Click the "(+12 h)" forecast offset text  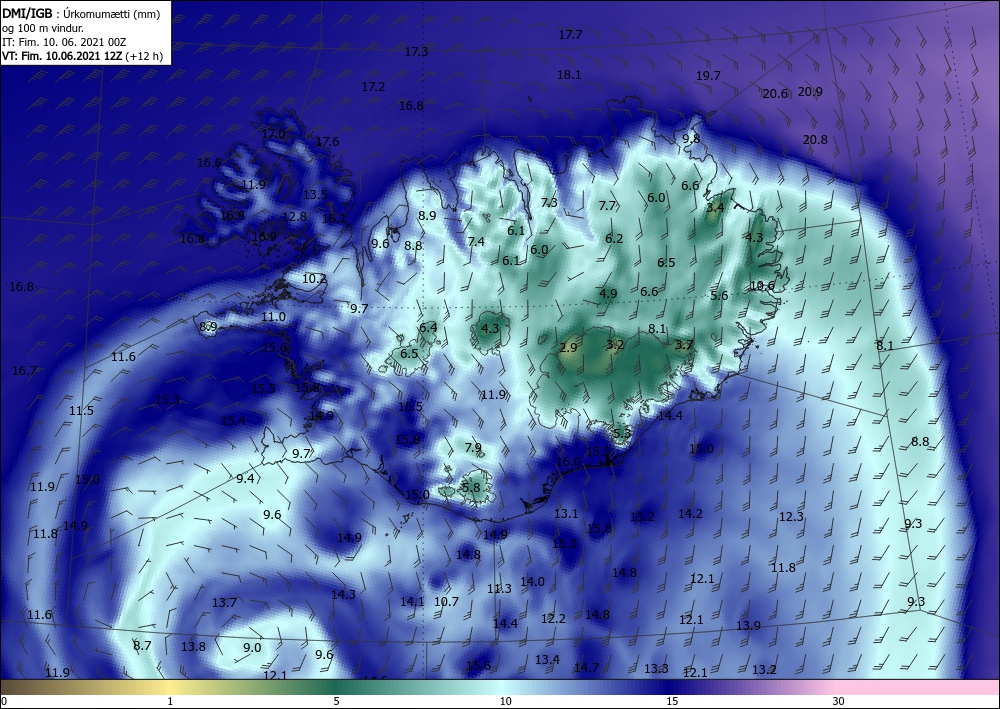click(144, 56)
